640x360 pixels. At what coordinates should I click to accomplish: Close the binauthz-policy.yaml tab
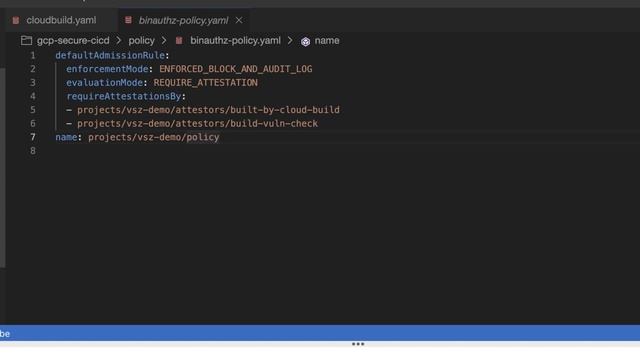(239, 20)
